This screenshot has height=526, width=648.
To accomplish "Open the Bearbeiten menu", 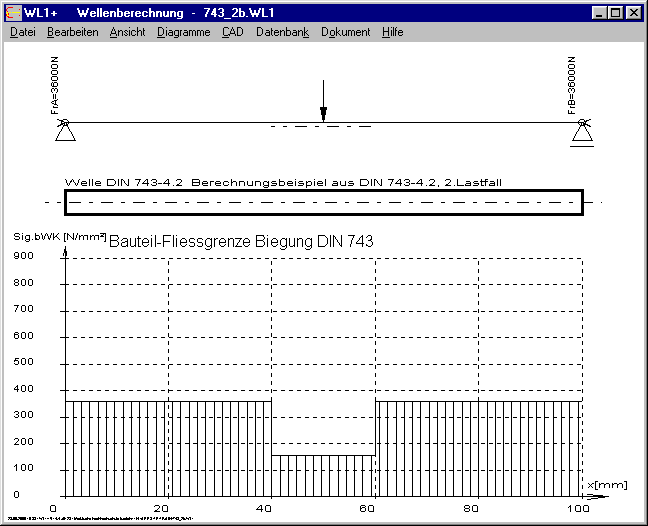I will [72, 32].
